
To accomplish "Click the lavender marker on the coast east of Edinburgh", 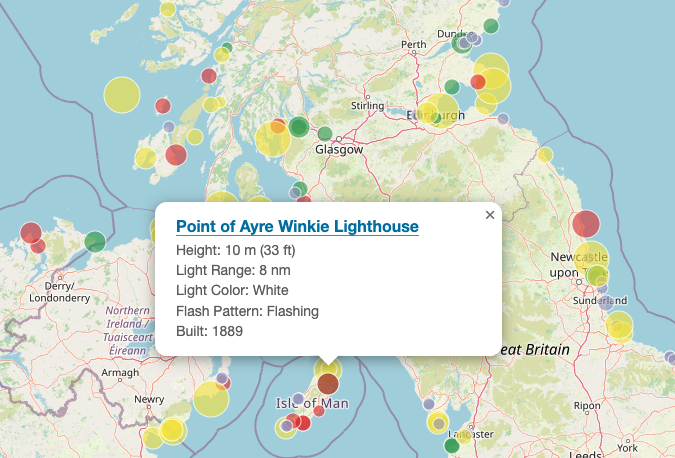I will click(503, 118).
